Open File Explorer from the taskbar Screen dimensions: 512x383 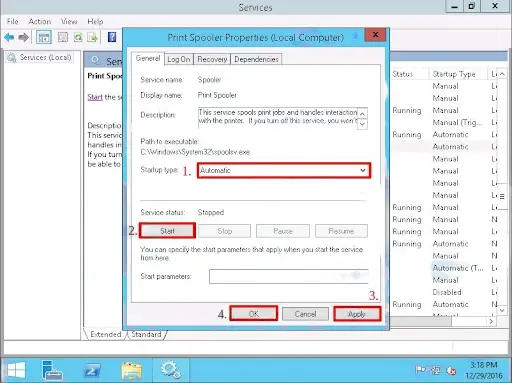click(132, 370)
